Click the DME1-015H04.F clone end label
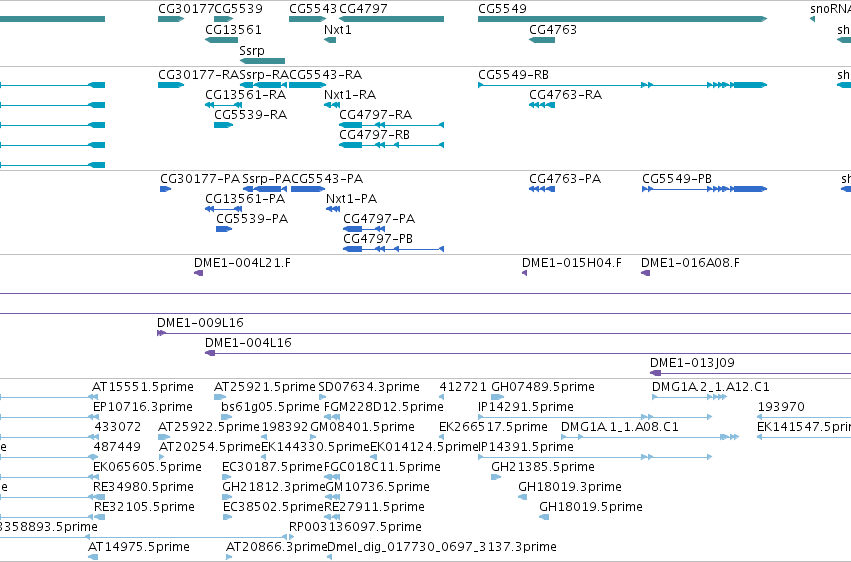 [571, 263]
